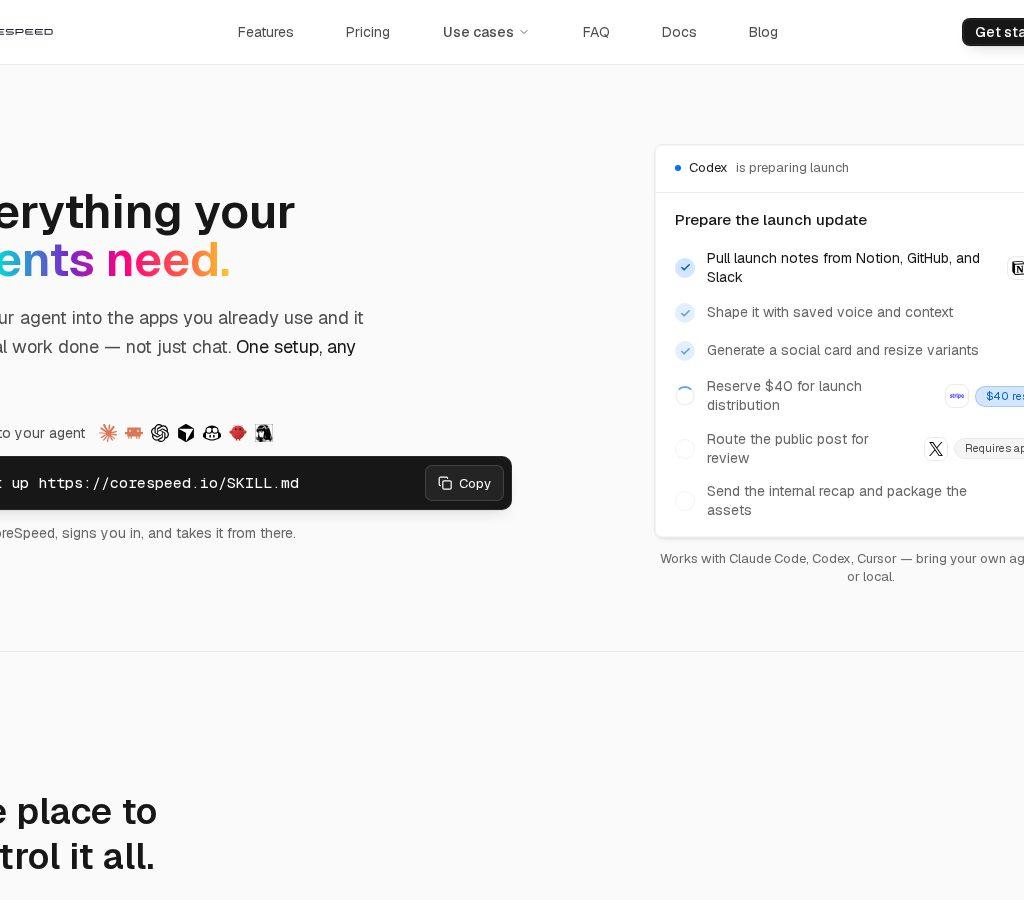Click the black cube Cursor icon
The image size is (1024, 900).
point(186,433)
